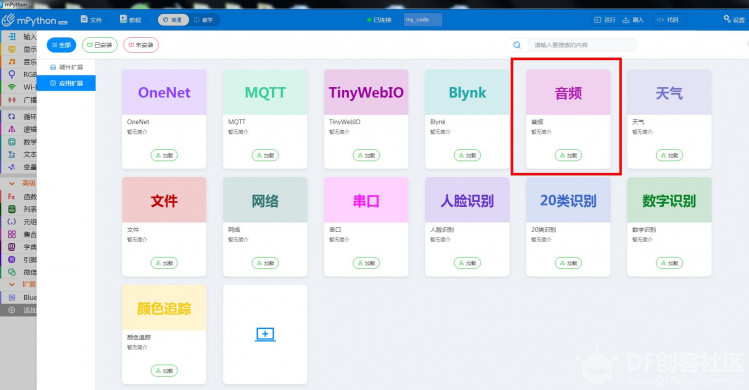Switch to 教学 teaching mode
The width and height of the screenshot is (749, 390).
203,20
